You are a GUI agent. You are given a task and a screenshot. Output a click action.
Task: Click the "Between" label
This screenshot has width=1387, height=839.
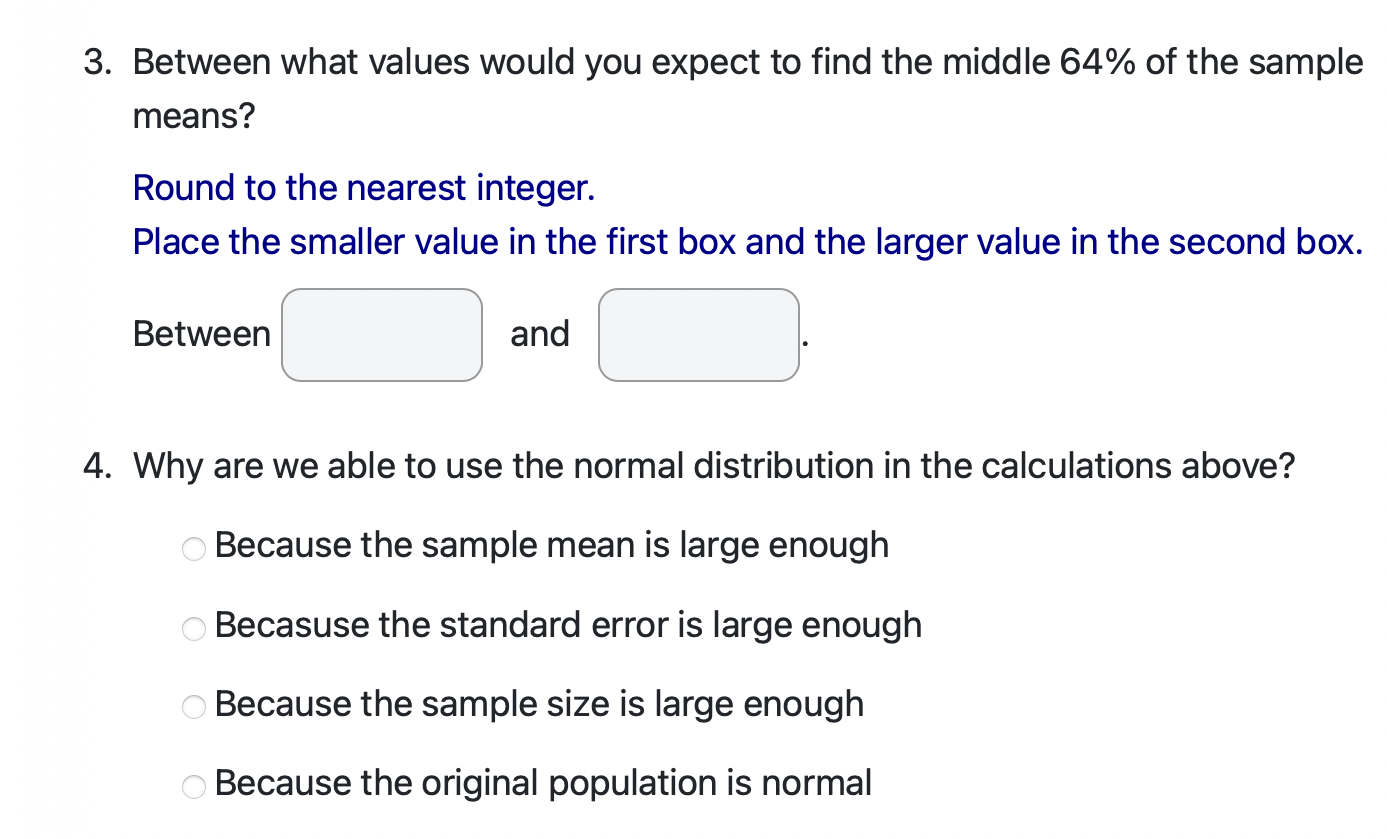[x=201, y=333]
